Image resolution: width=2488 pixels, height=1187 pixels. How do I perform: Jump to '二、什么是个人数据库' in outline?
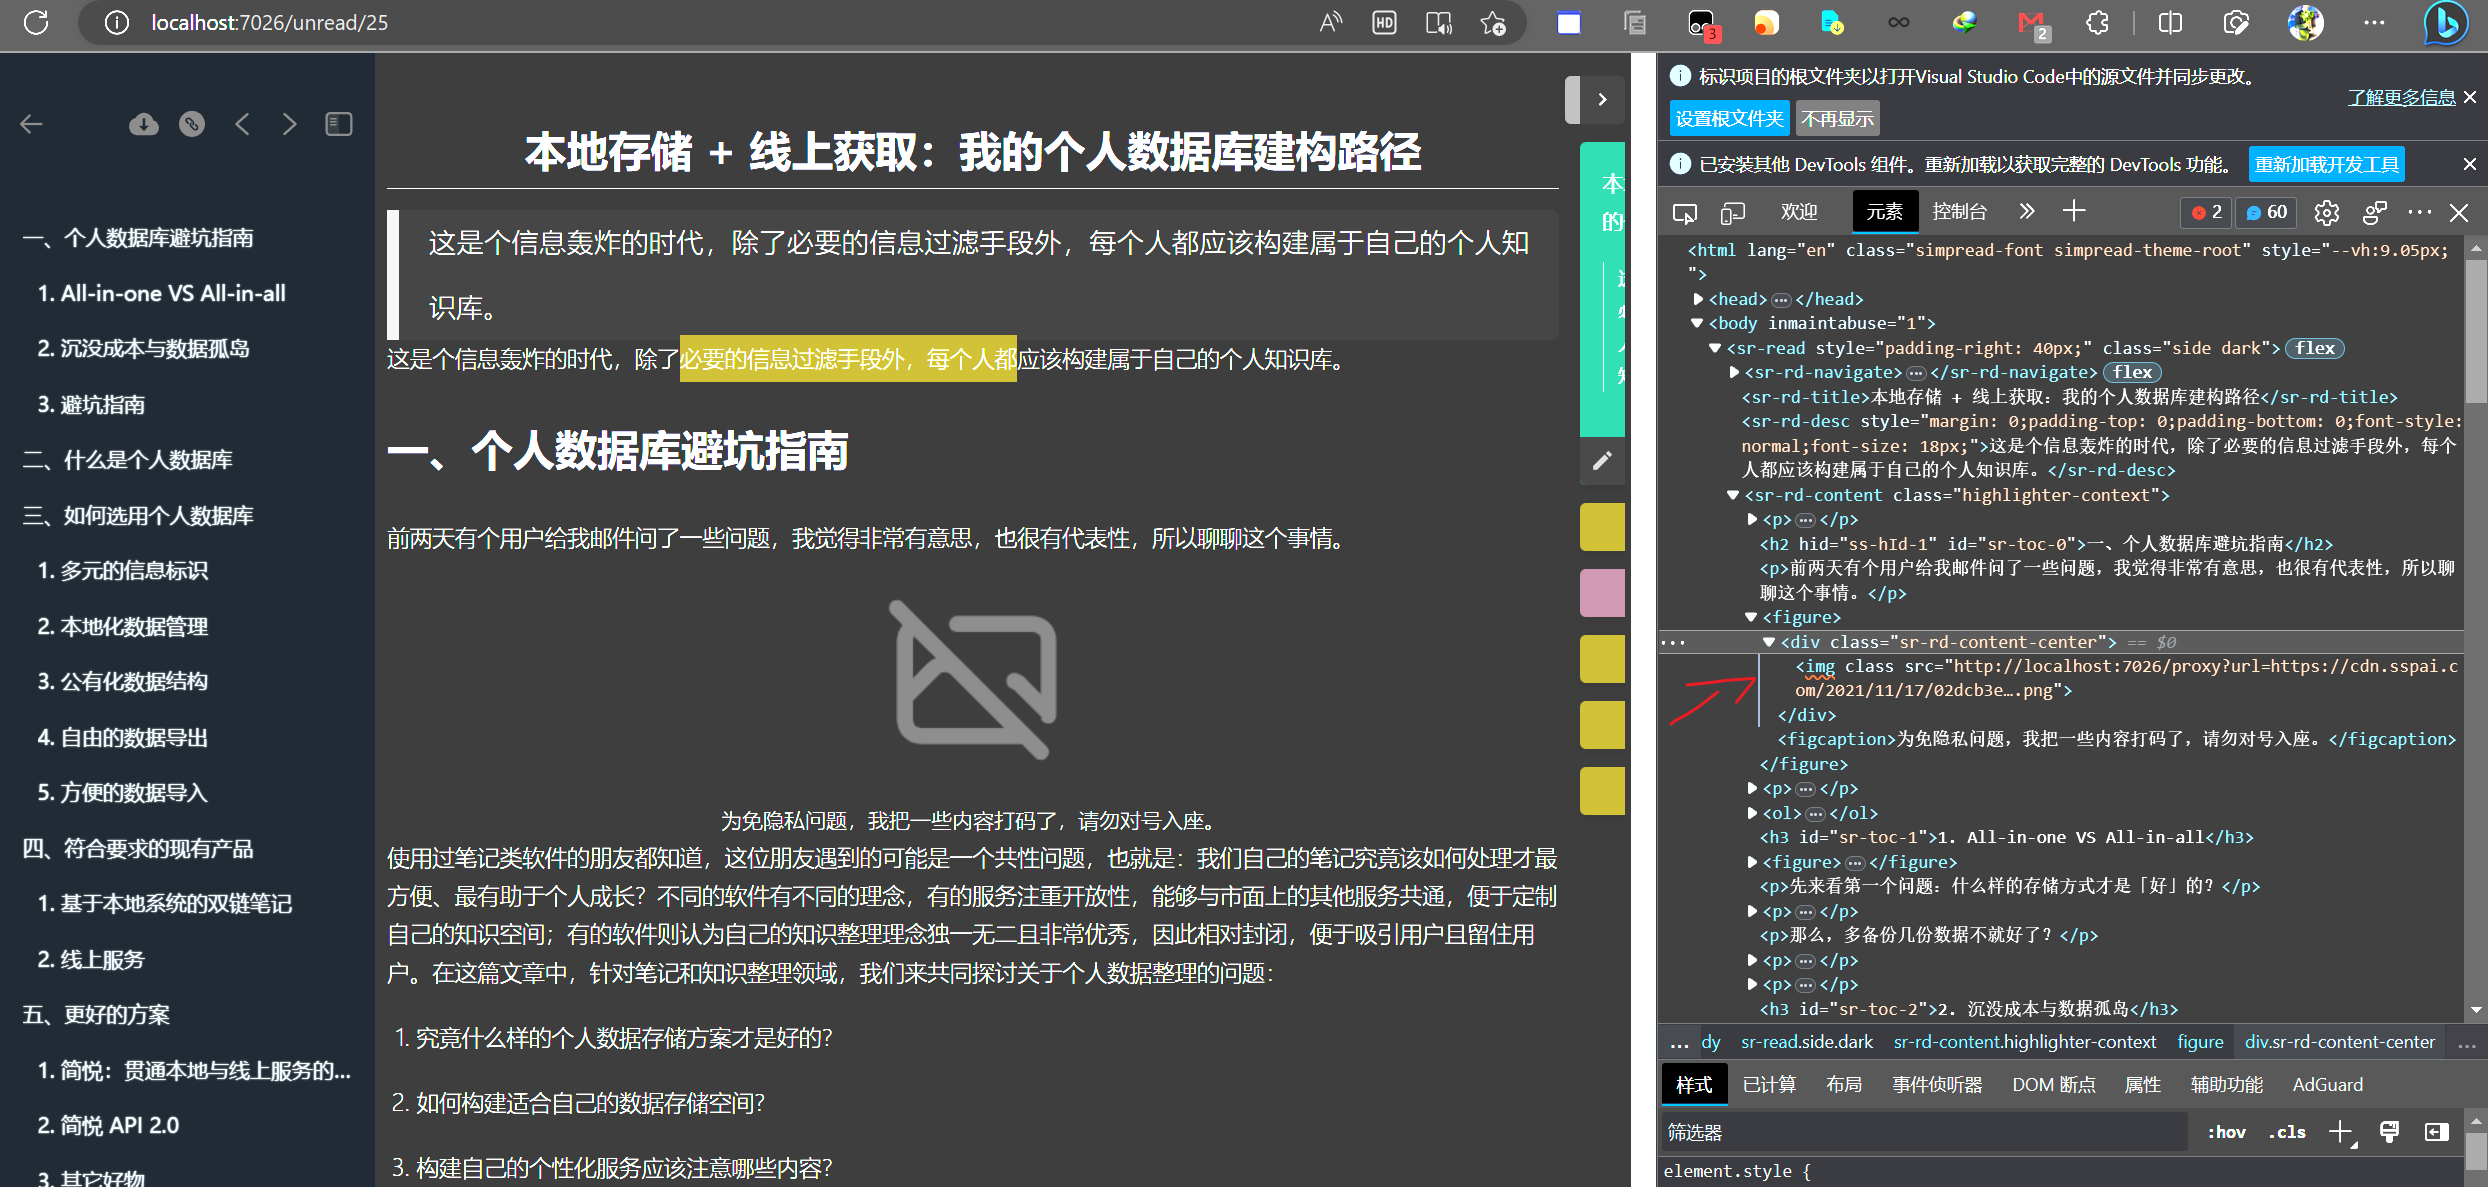[x=127, y=460]
